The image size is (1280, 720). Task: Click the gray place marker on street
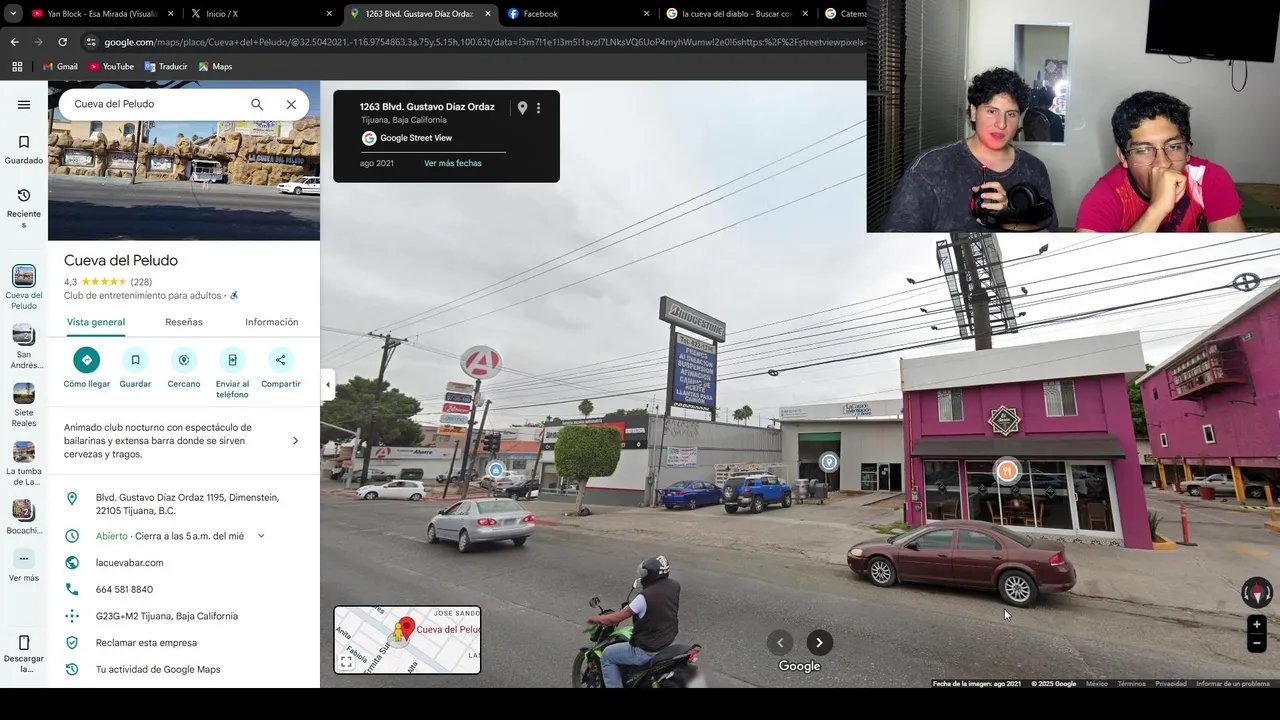829,462
